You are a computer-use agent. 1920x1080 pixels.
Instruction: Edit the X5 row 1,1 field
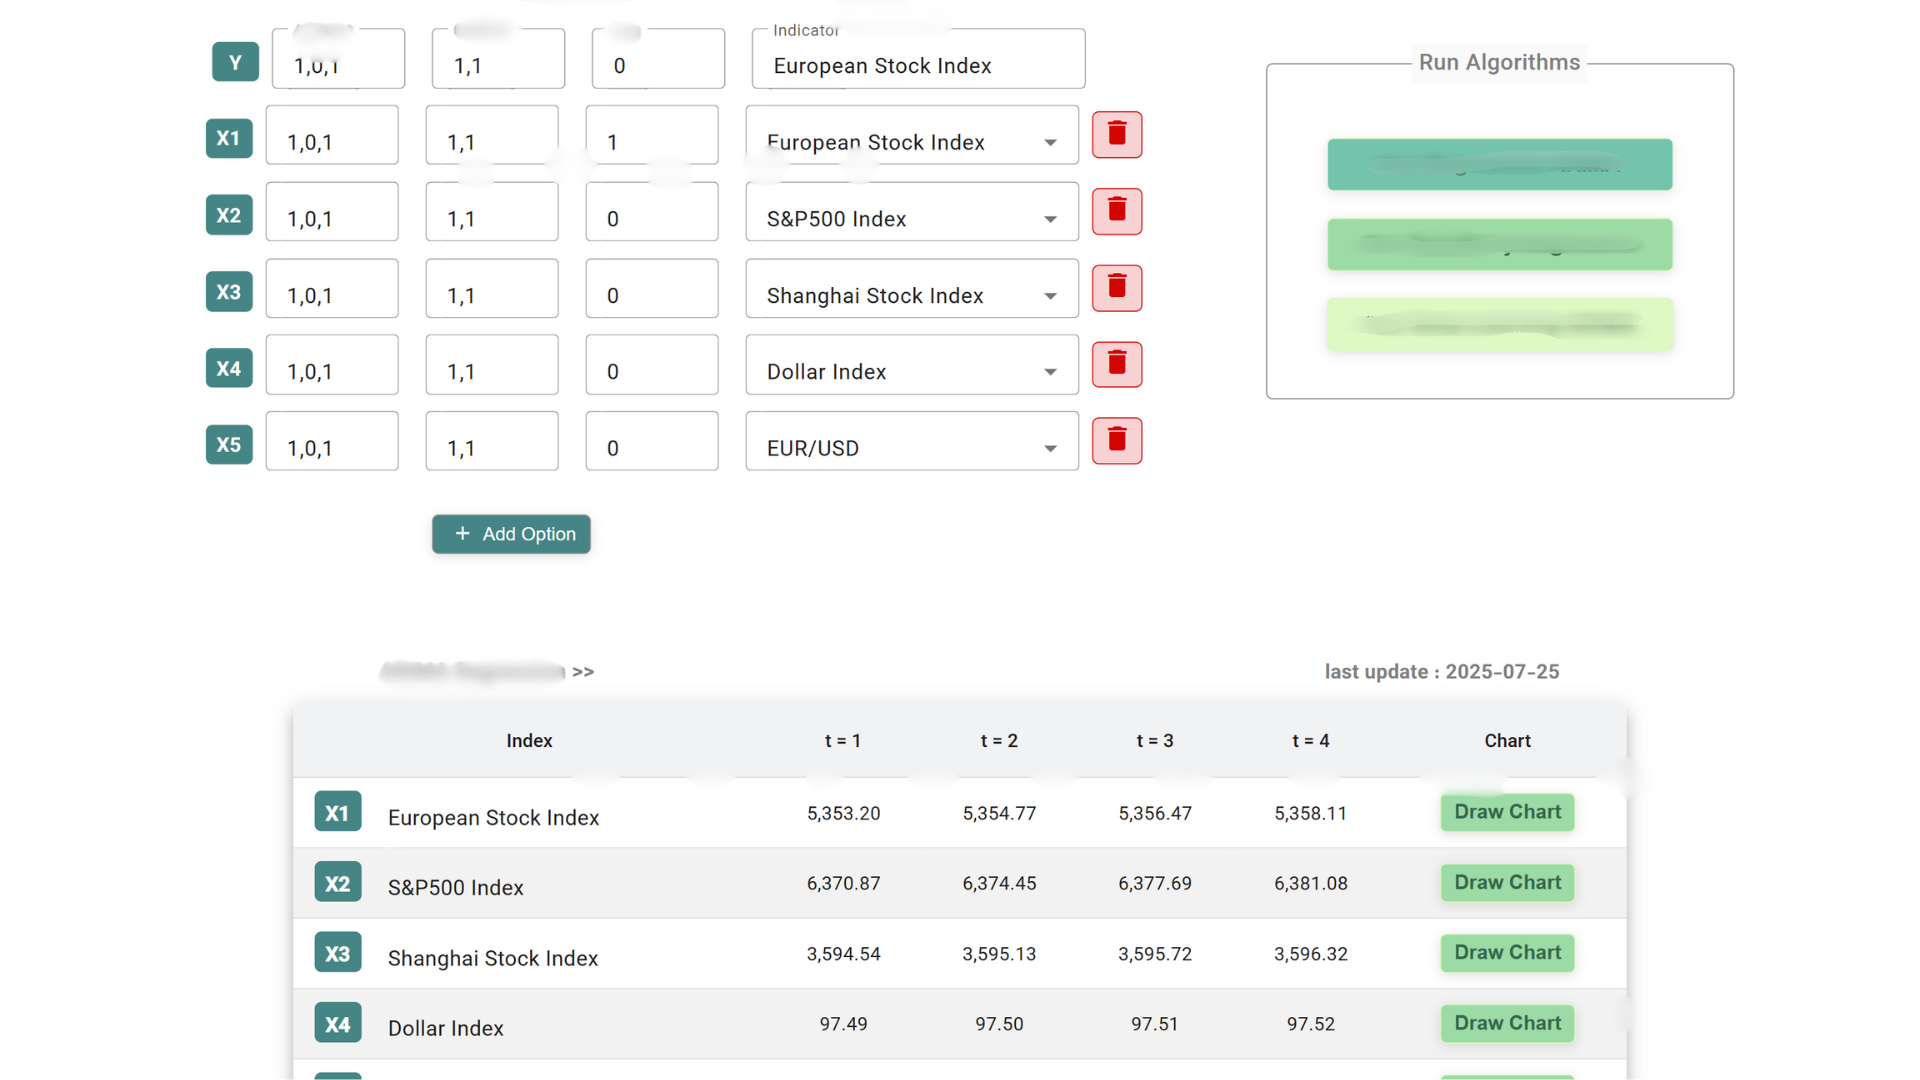click(x=492, y=441)
